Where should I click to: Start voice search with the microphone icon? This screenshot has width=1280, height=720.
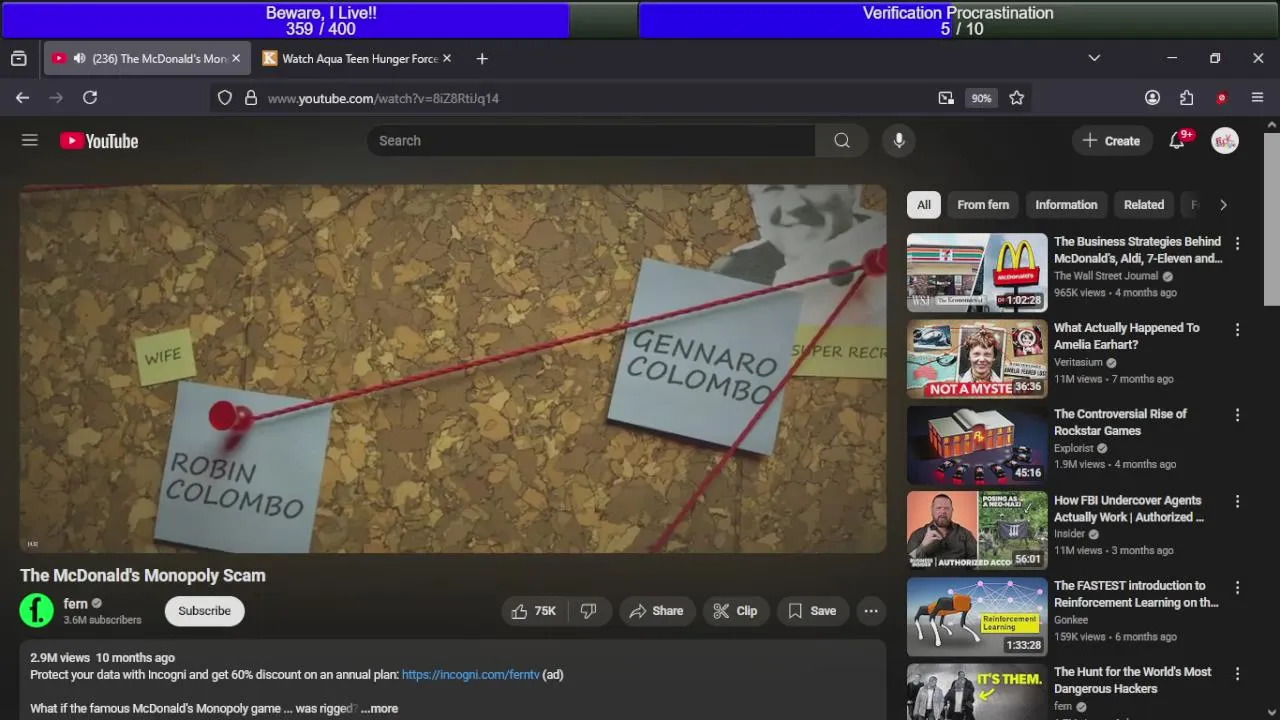coord(899,141)
